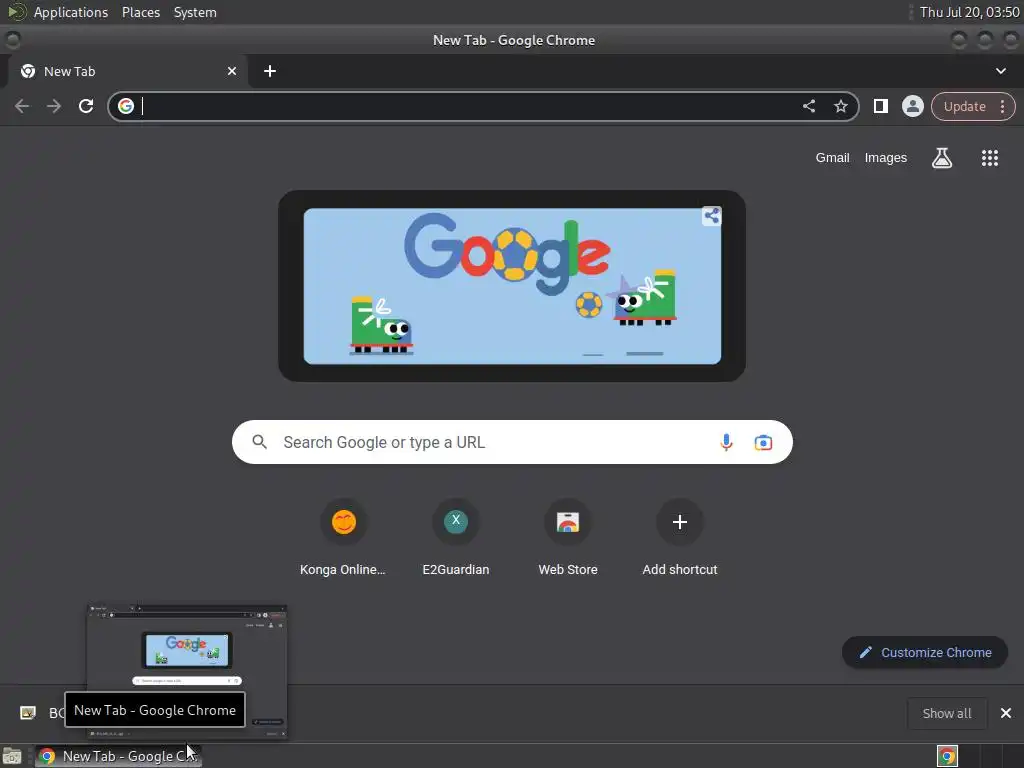Click the downloaded file image icon

[x=28, y=712]
